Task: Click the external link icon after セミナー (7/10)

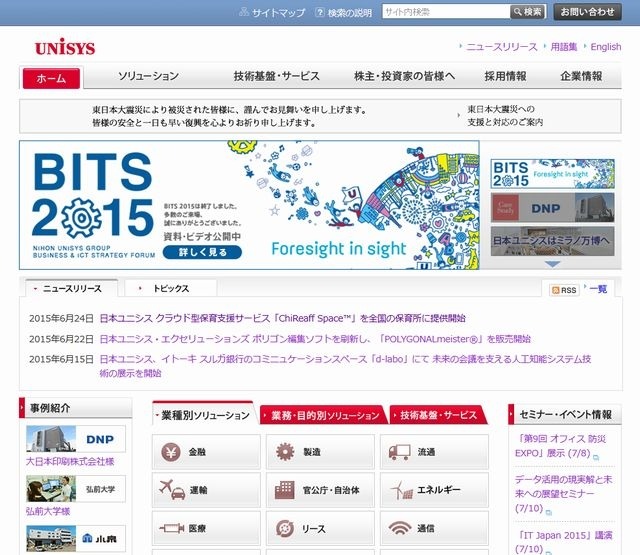Action: tap(549, 513)
